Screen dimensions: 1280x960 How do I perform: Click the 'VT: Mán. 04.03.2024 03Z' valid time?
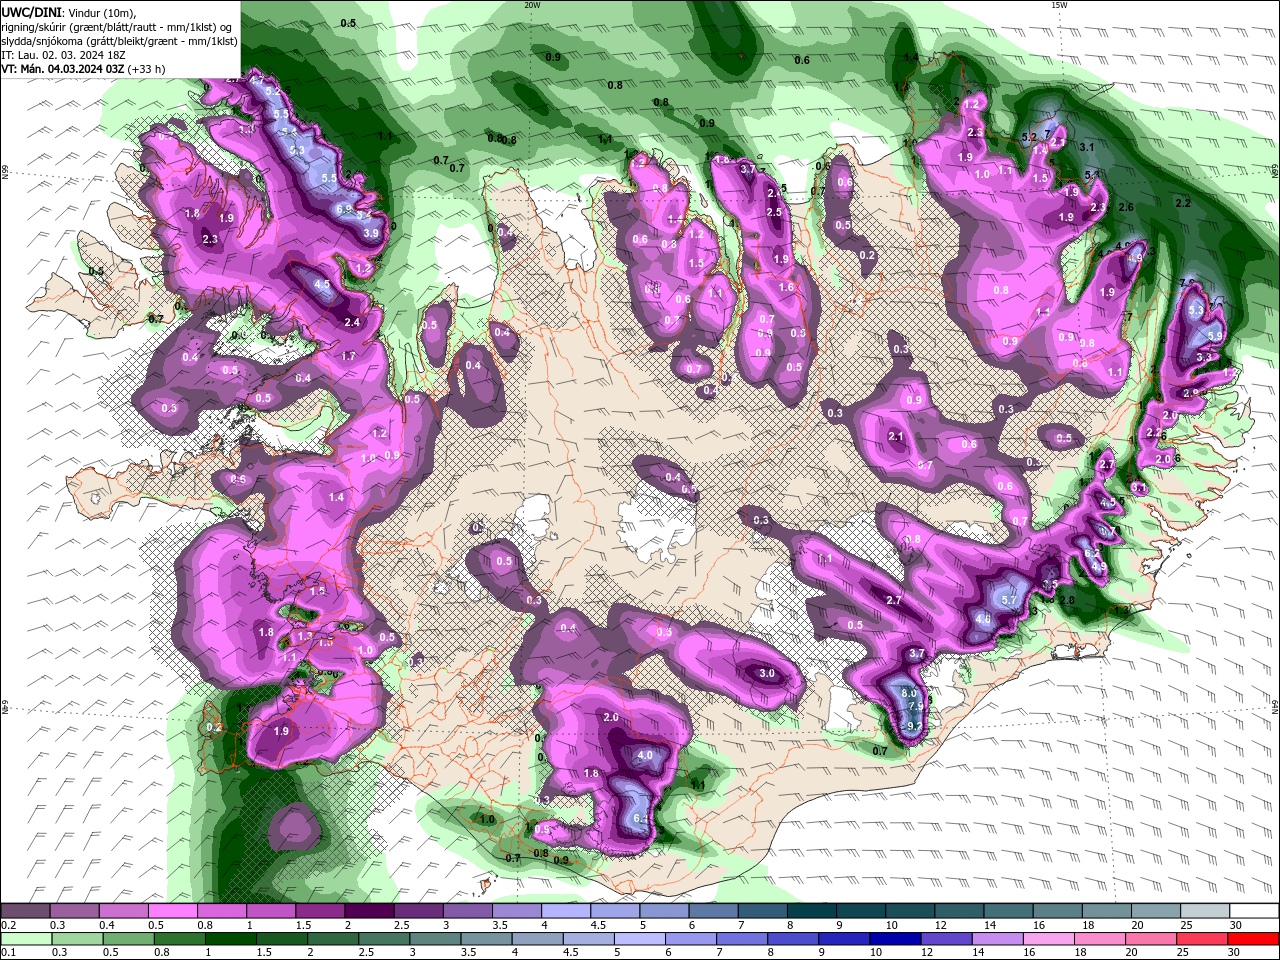(64, 69)
